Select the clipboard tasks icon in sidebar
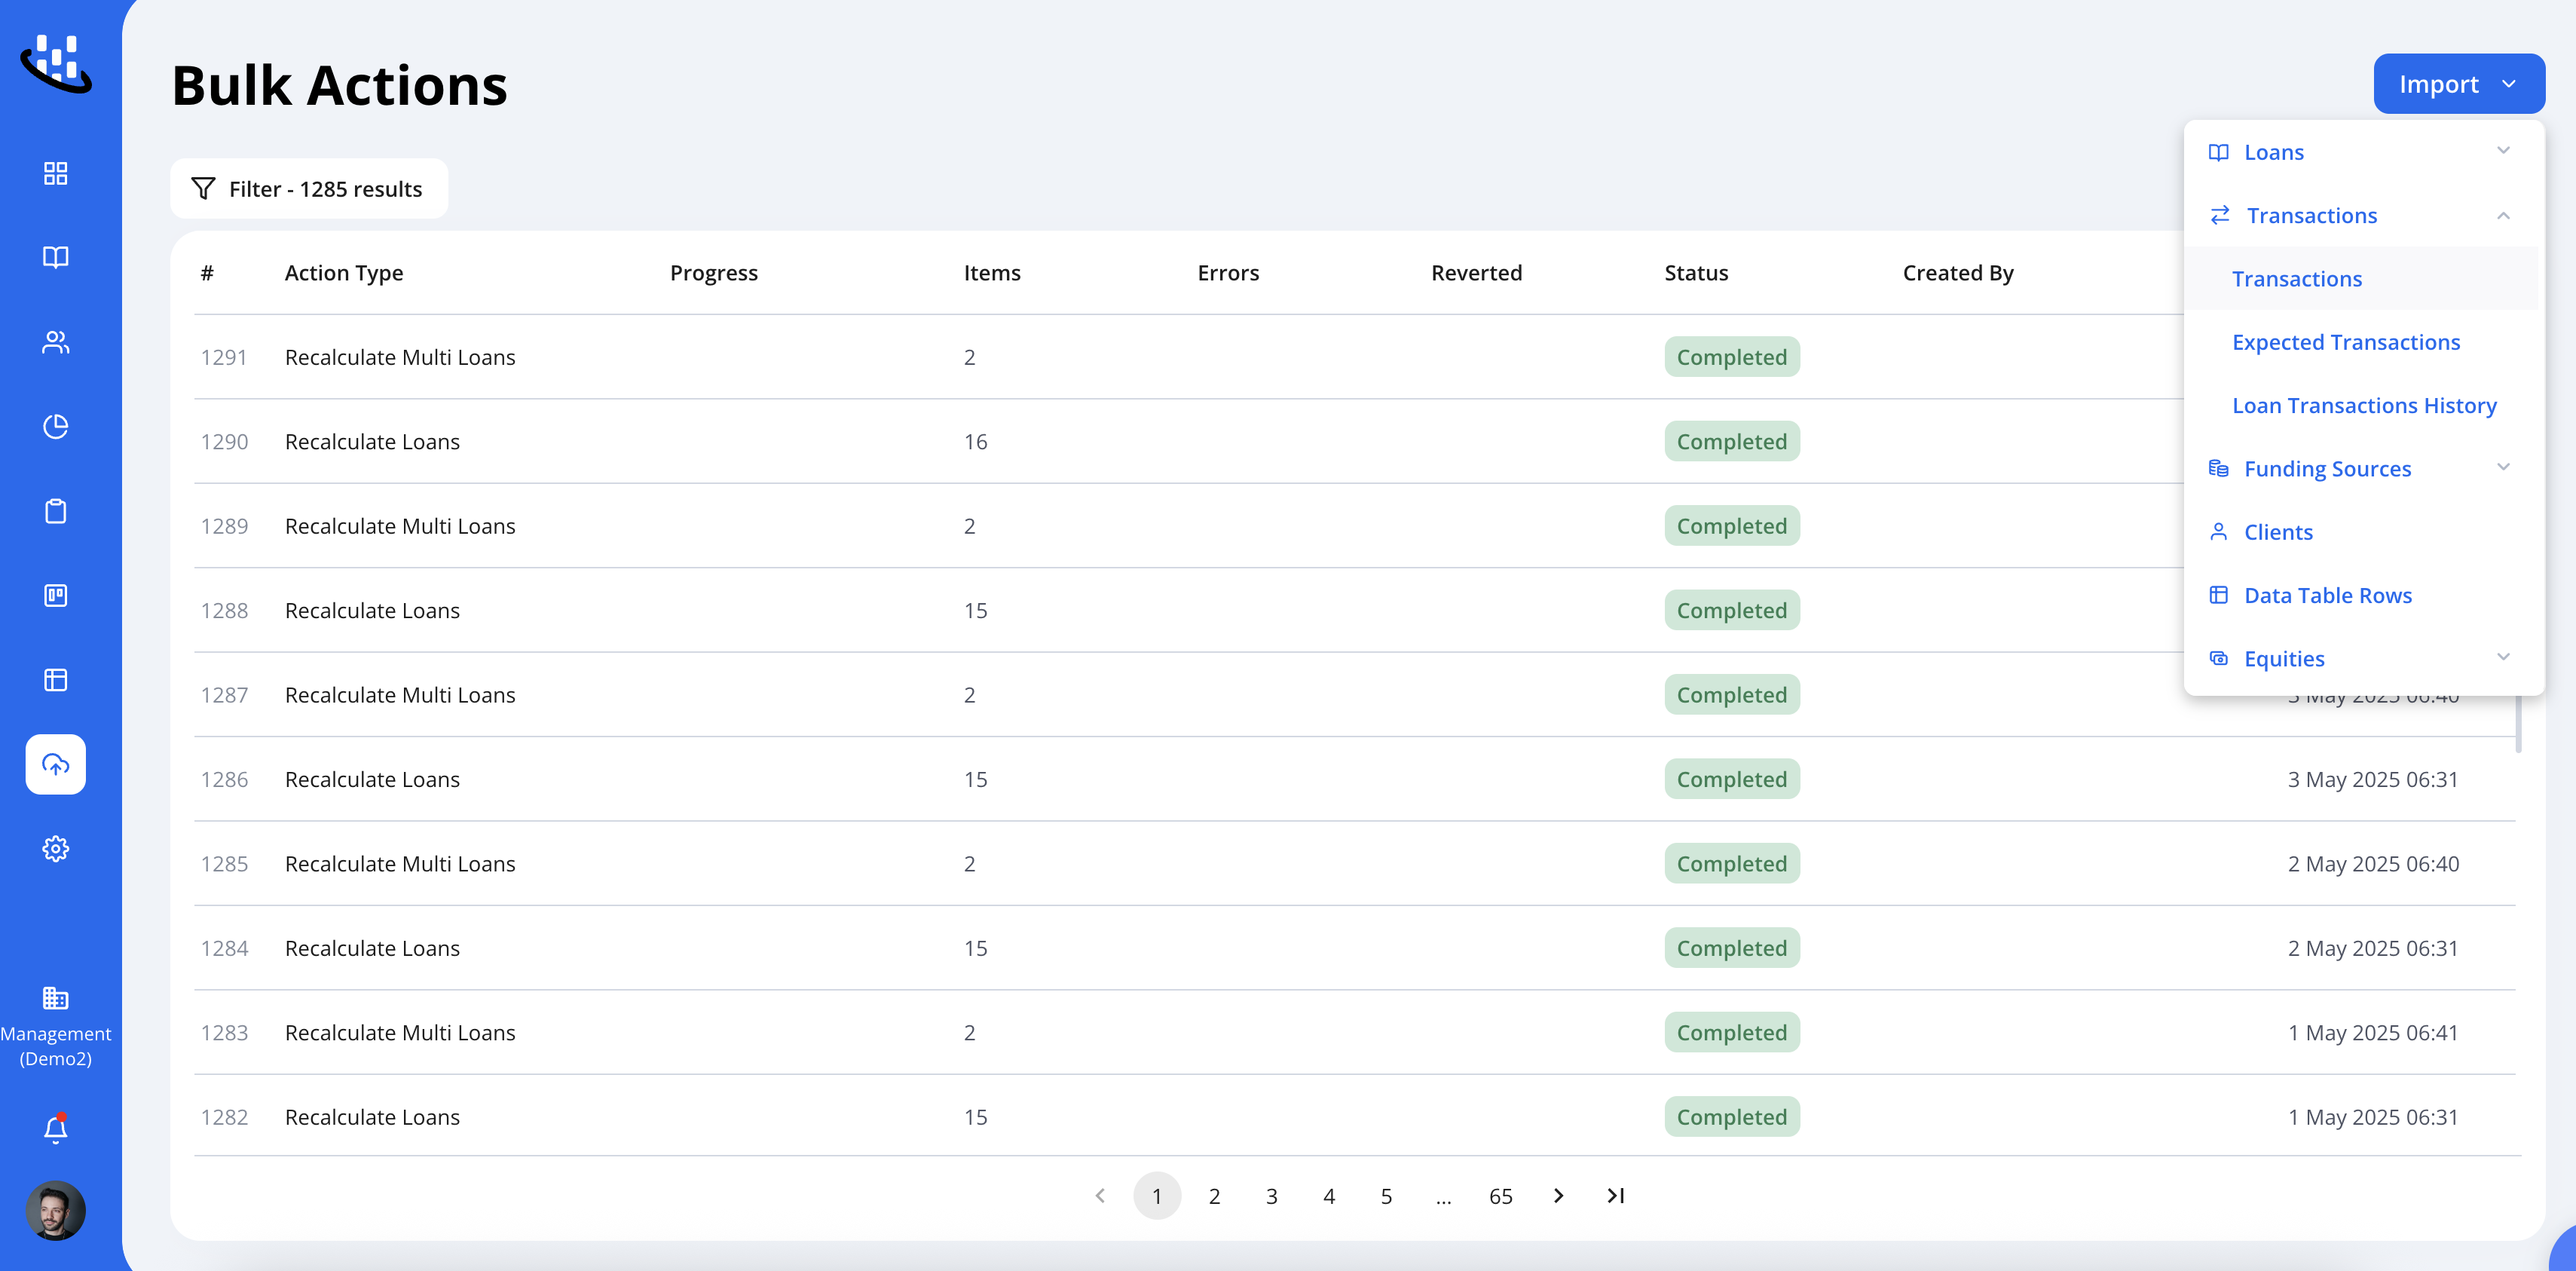The height and width of the screenshot is (1271, 2576). (55, 510)
